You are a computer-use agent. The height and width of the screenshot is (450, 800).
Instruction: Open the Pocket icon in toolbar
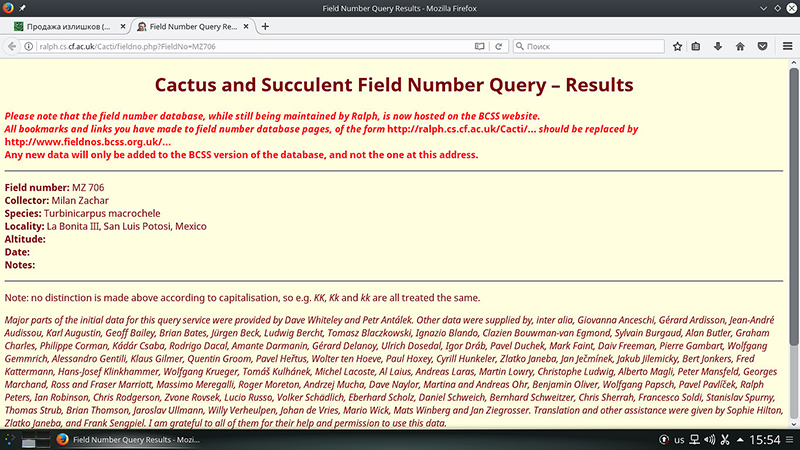[761, 46]
